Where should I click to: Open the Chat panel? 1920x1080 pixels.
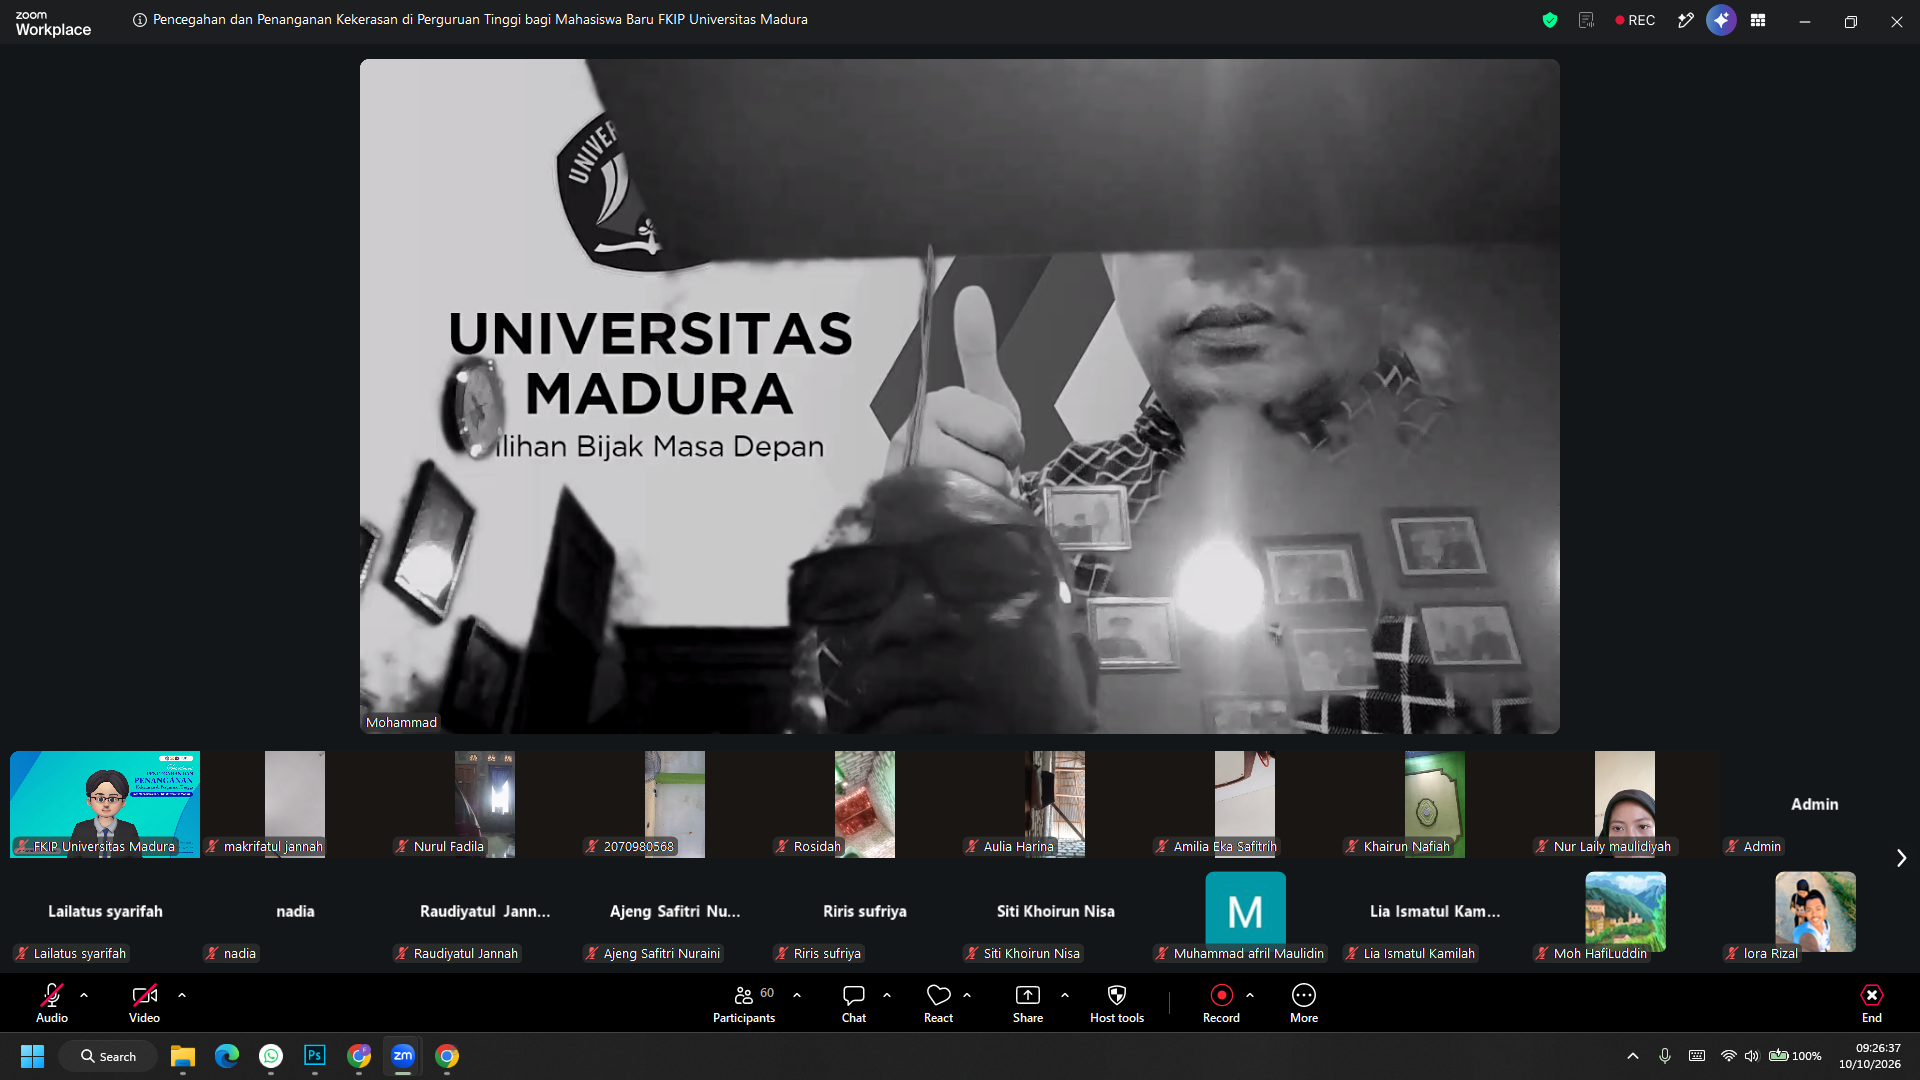(854, 1003)
